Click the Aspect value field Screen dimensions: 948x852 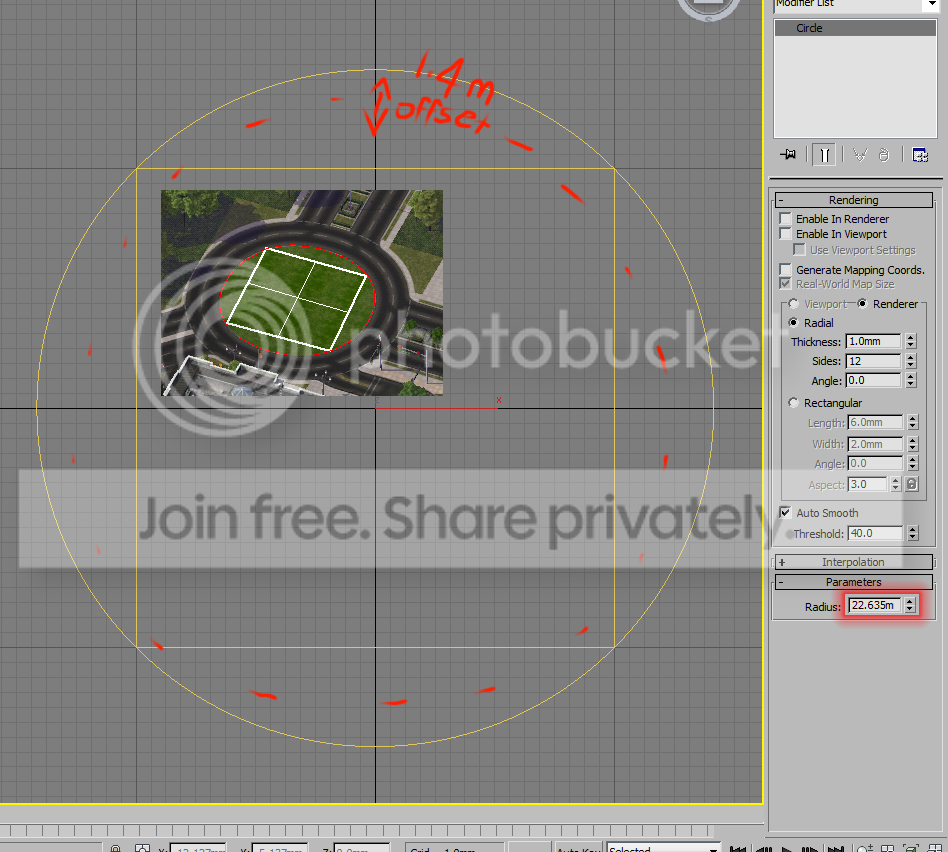[x=867, y=484]
